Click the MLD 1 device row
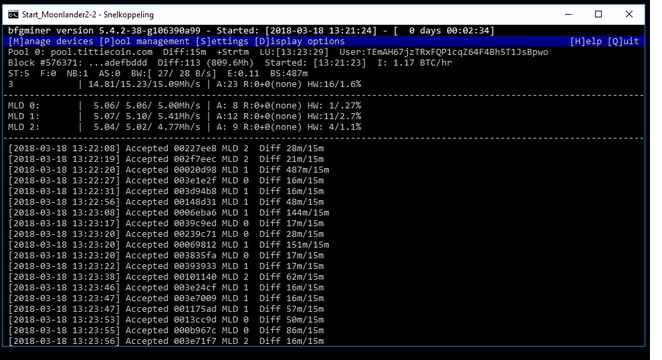The width and height of the screenshot is (662, 360). click(184, 116)
